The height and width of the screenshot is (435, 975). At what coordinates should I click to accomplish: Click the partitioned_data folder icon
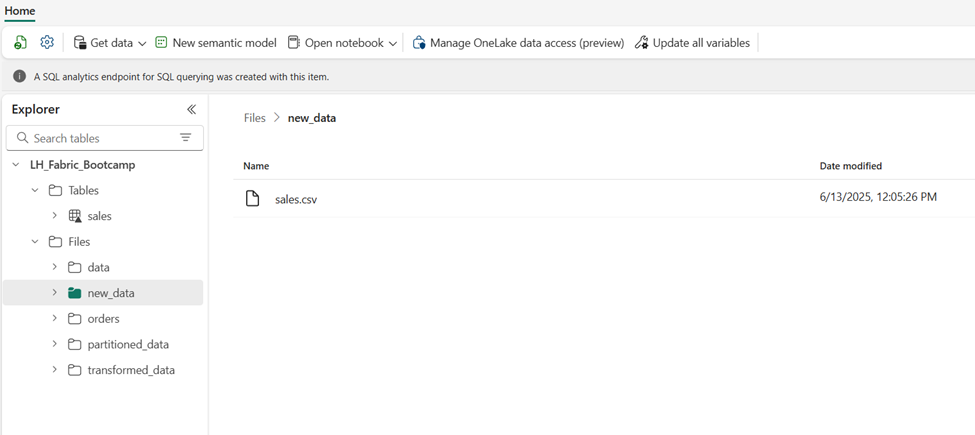coord(75,344)
